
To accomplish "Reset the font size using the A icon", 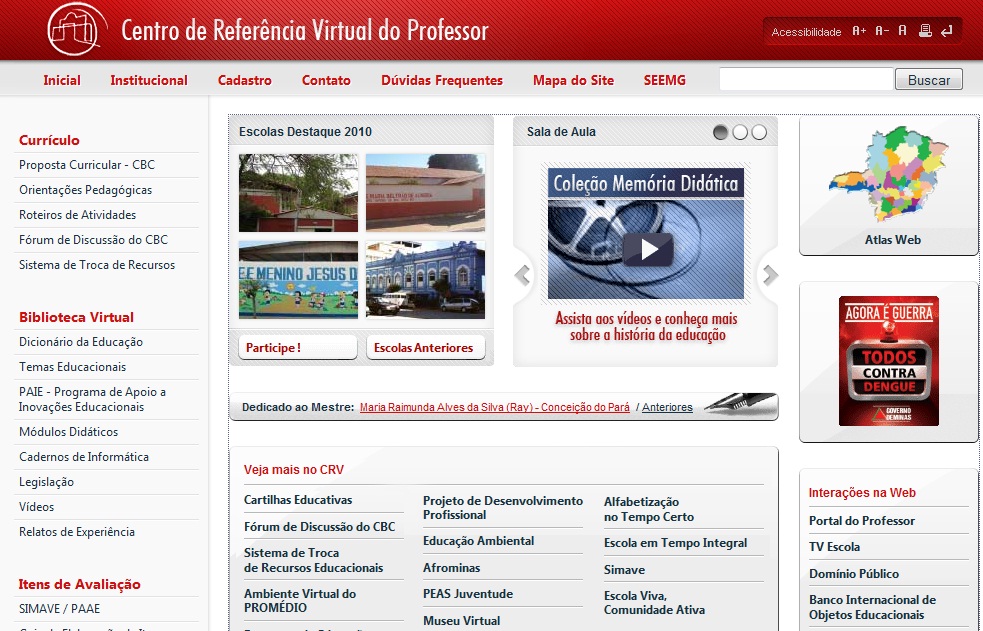I will coord(902,31).
